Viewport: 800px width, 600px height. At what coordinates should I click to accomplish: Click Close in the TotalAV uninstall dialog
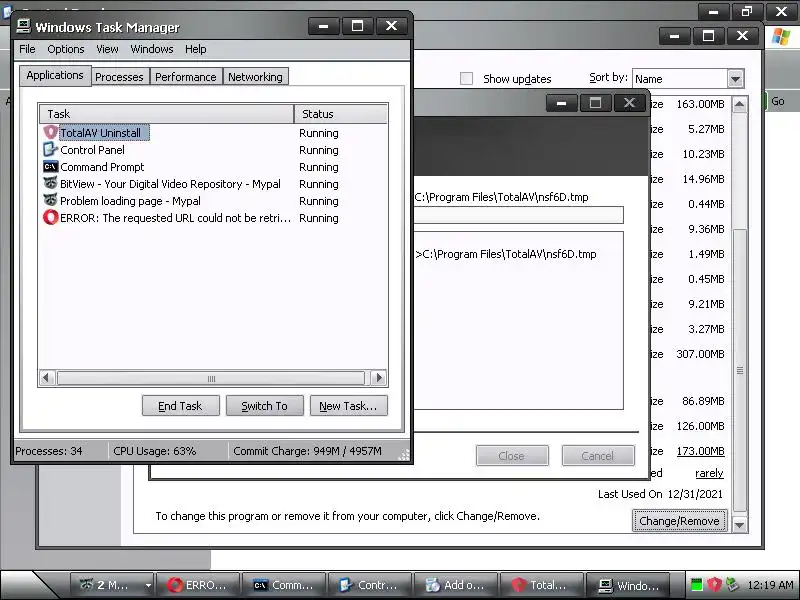(512, 456)
